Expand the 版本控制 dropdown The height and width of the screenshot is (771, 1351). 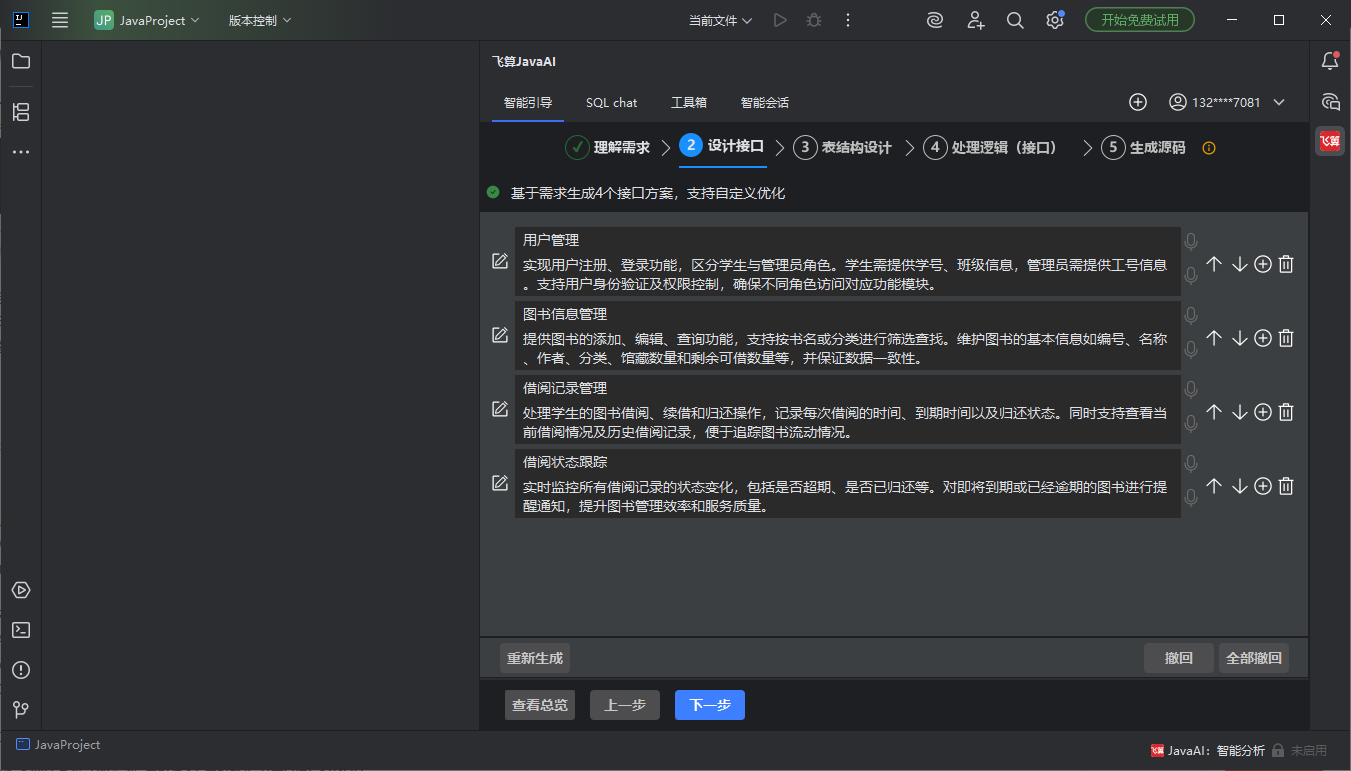point(260,20)
